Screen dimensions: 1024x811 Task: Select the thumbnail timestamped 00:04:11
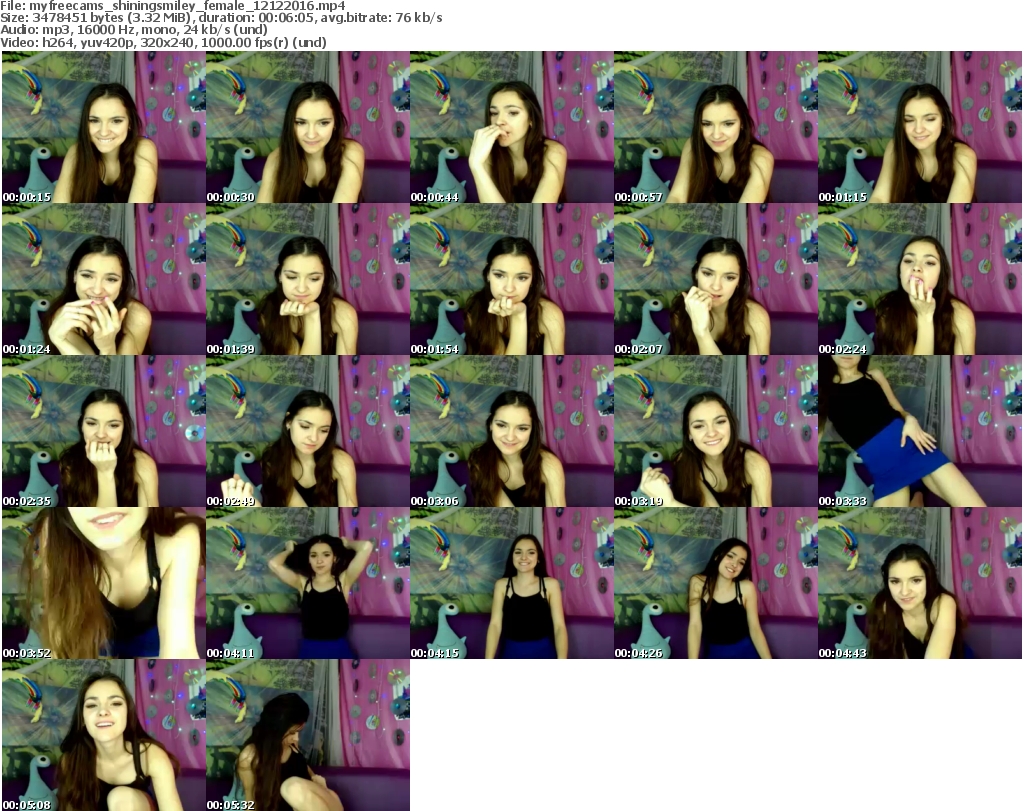(308, 582)
